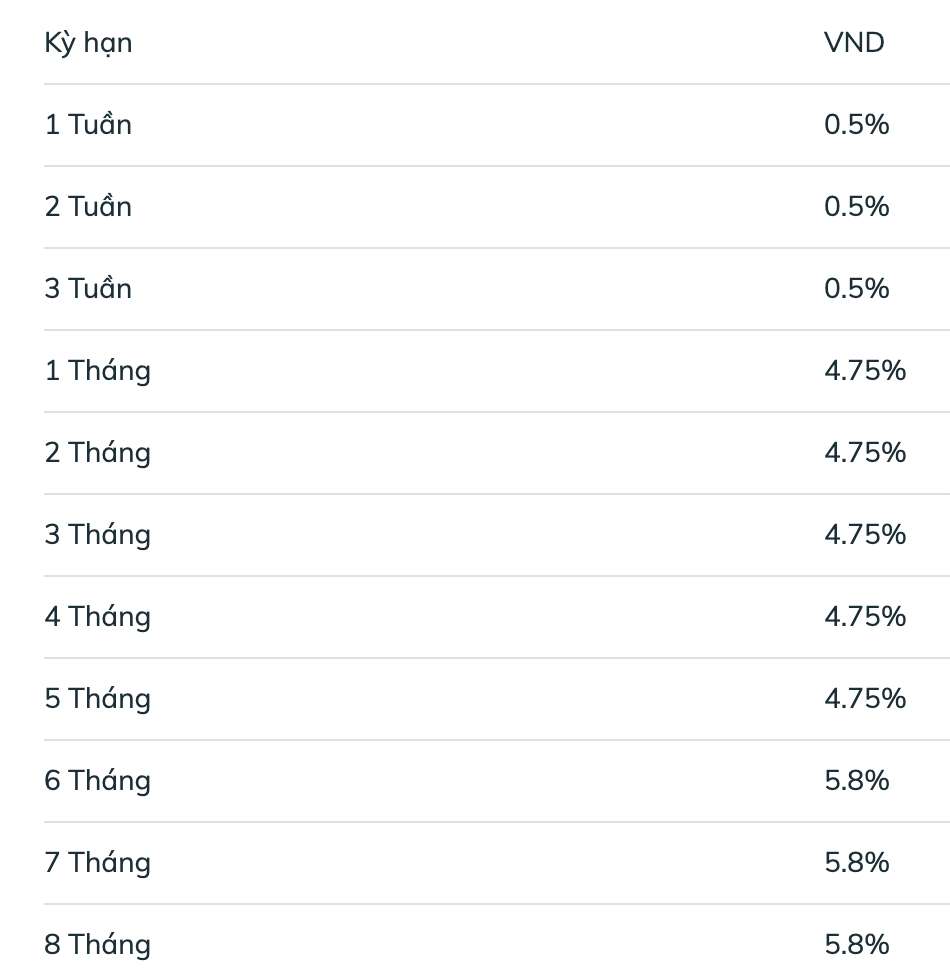Click the "6 Tháng" term label
Image resolution: width=950 pixels, height=980 pixels.
pos(97,781)
